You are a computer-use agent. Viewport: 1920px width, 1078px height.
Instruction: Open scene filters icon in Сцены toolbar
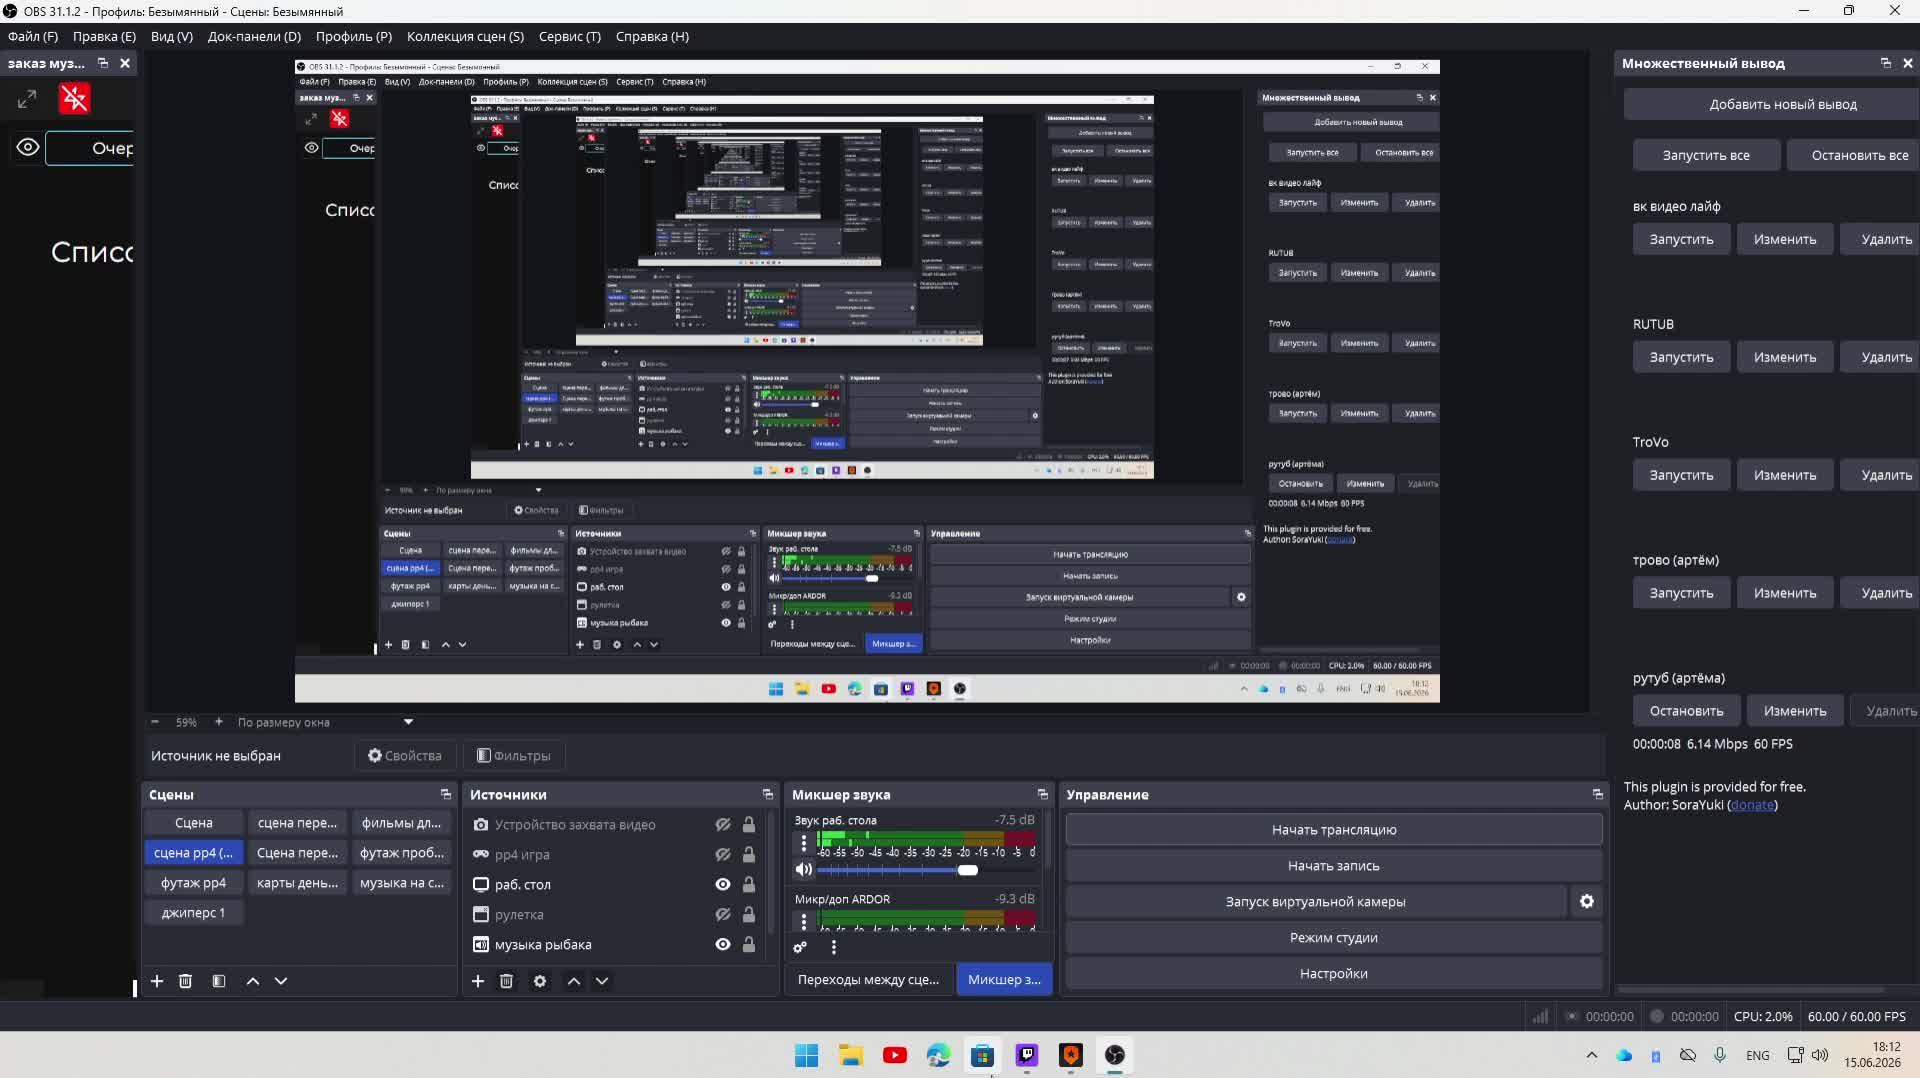(219, 981)
